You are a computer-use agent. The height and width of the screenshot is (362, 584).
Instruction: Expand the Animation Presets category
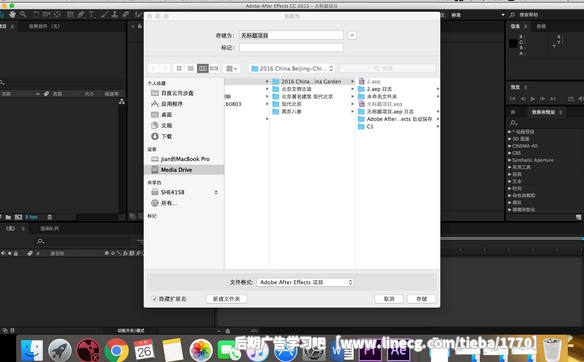pyautogui.click(x=510, y=132)
